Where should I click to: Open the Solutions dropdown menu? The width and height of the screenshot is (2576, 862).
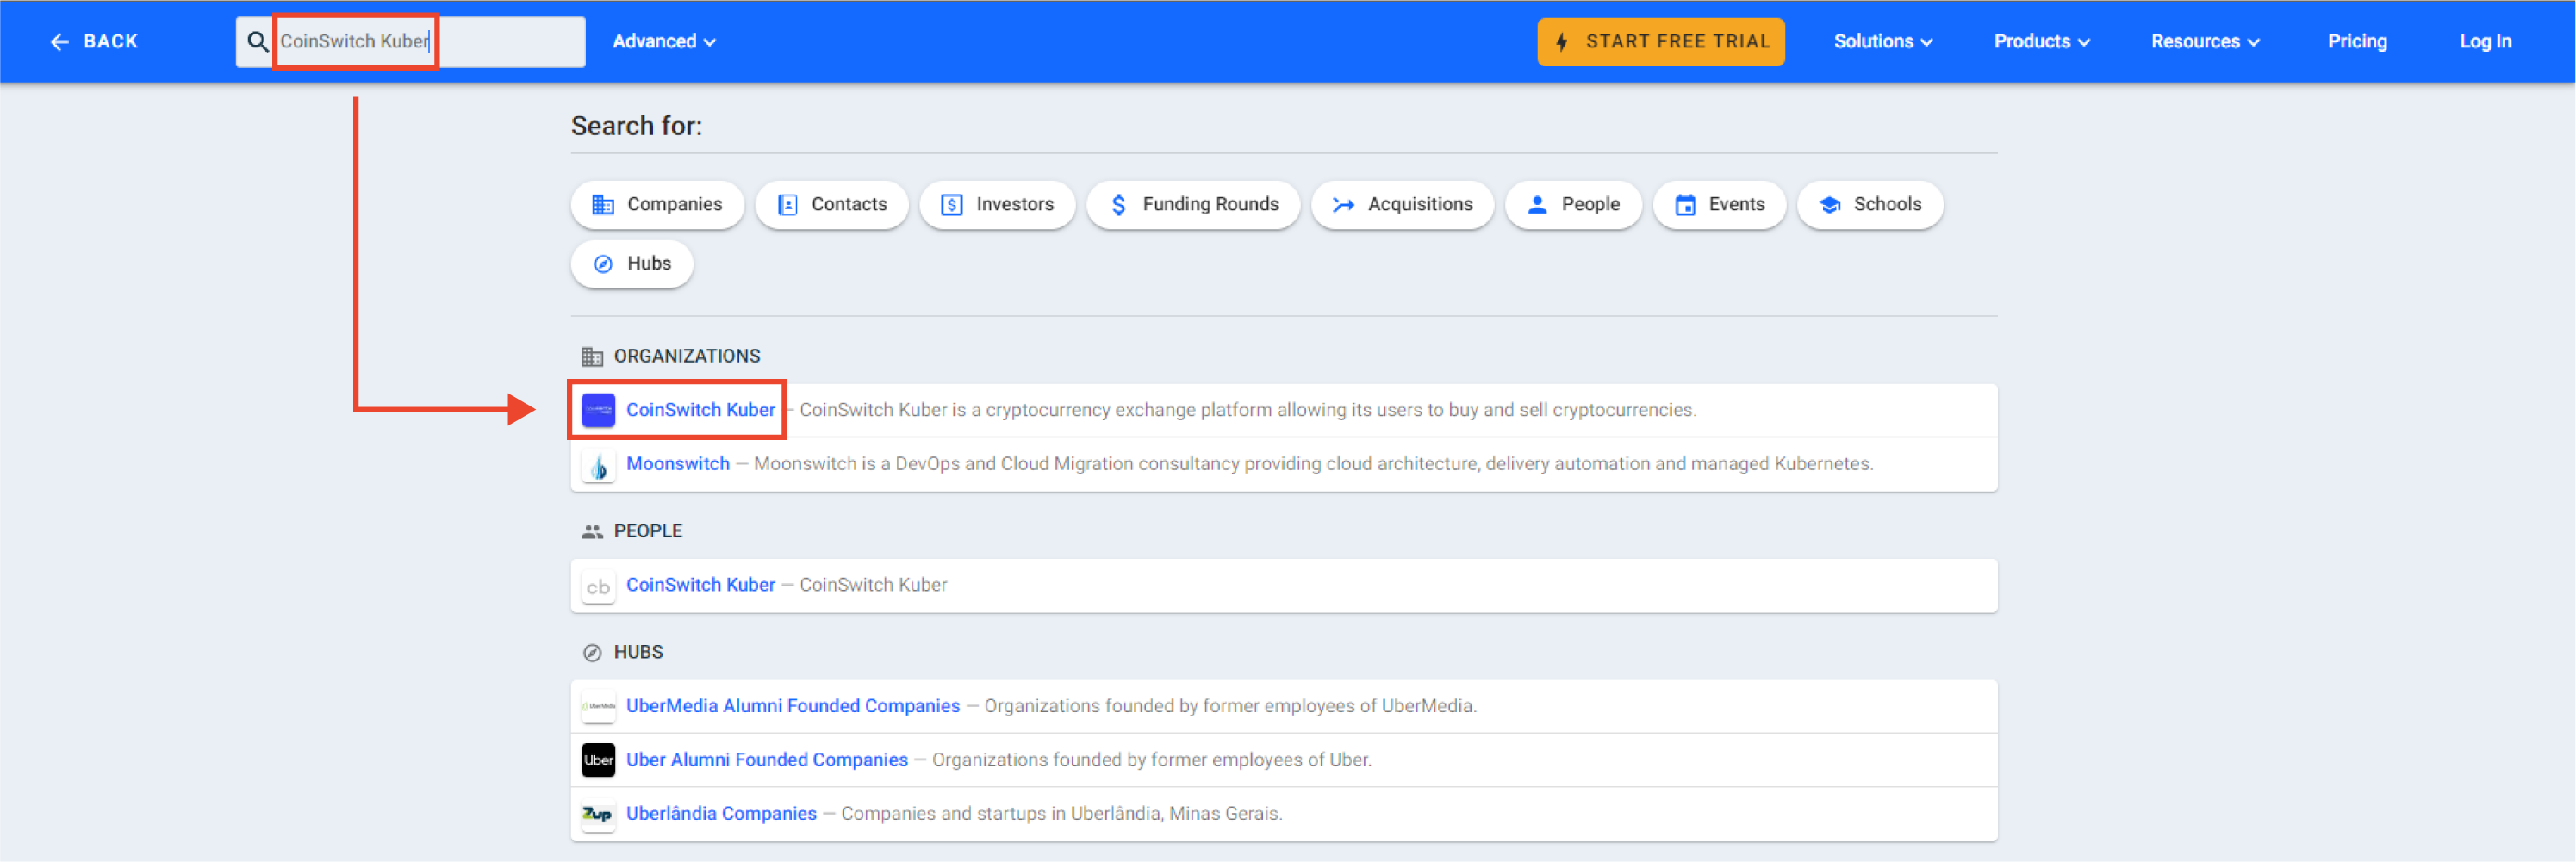click(x=1881, y=41)
